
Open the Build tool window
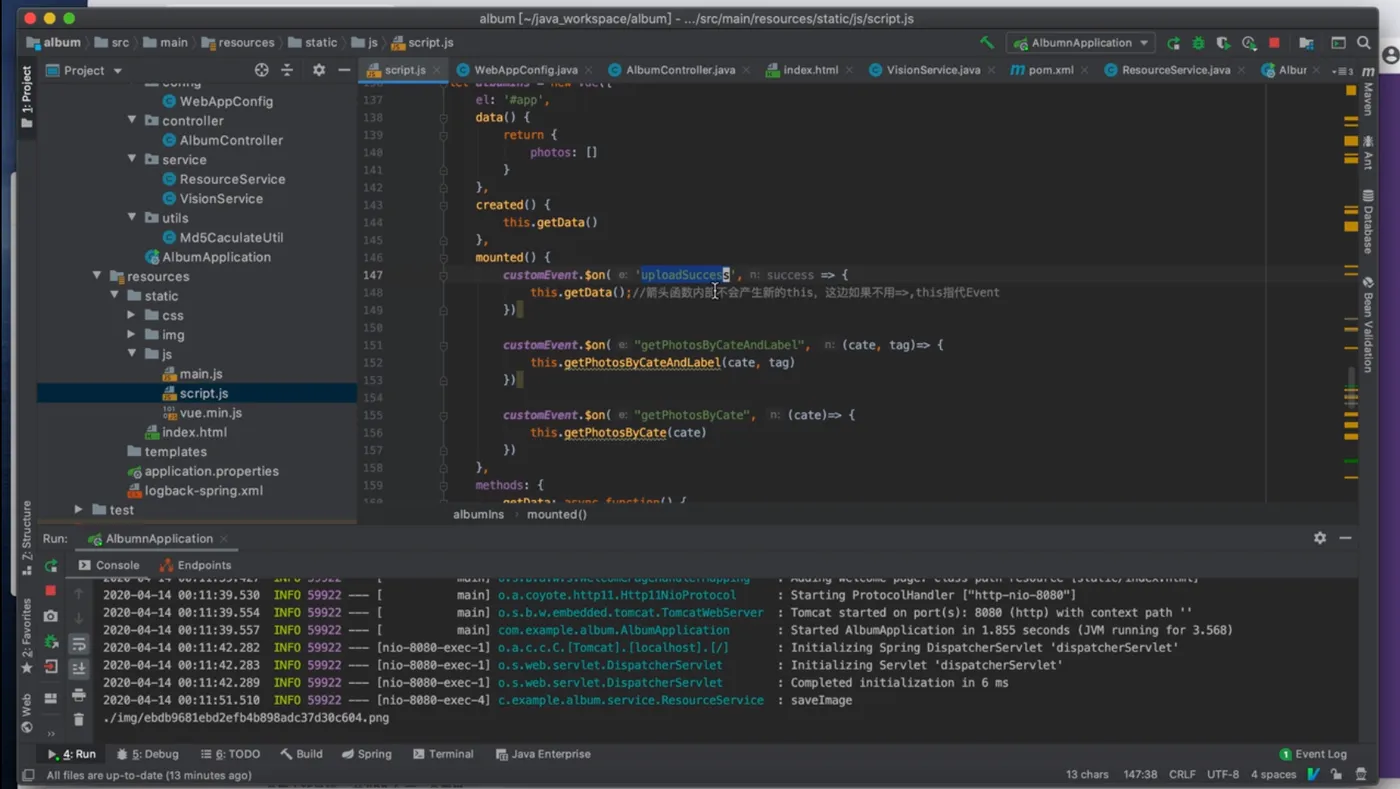pos(301,754)
